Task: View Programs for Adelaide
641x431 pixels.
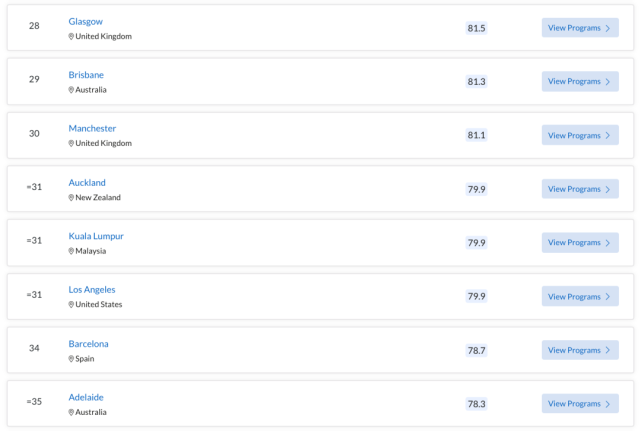Action: [x=580, y=404]
